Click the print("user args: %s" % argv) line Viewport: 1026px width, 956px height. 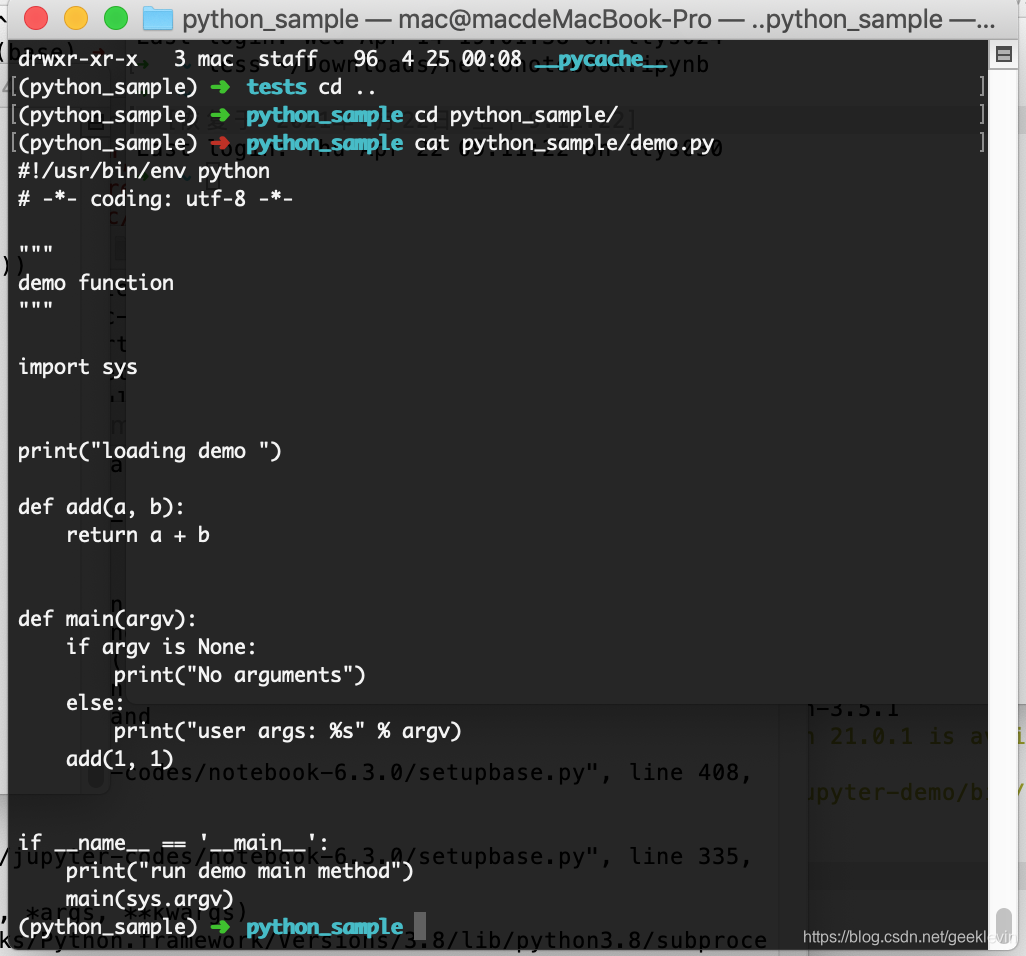point(287,731)
